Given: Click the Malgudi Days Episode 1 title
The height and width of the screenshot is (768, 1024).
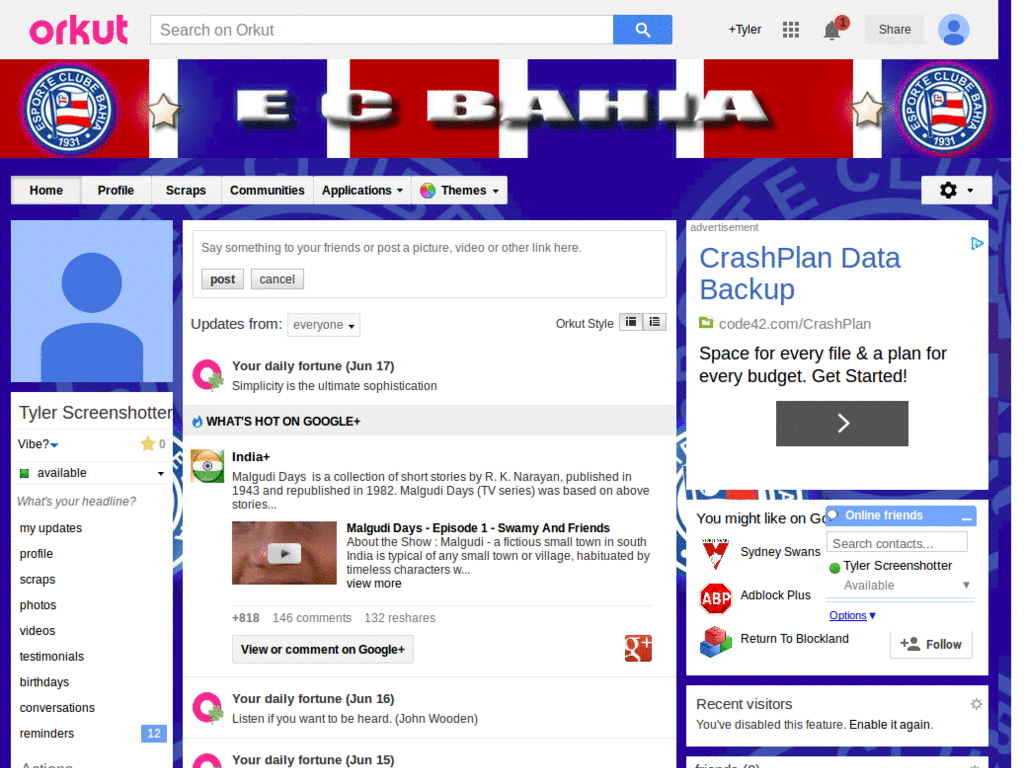Looking at the screenshot, I should [478, 528].
